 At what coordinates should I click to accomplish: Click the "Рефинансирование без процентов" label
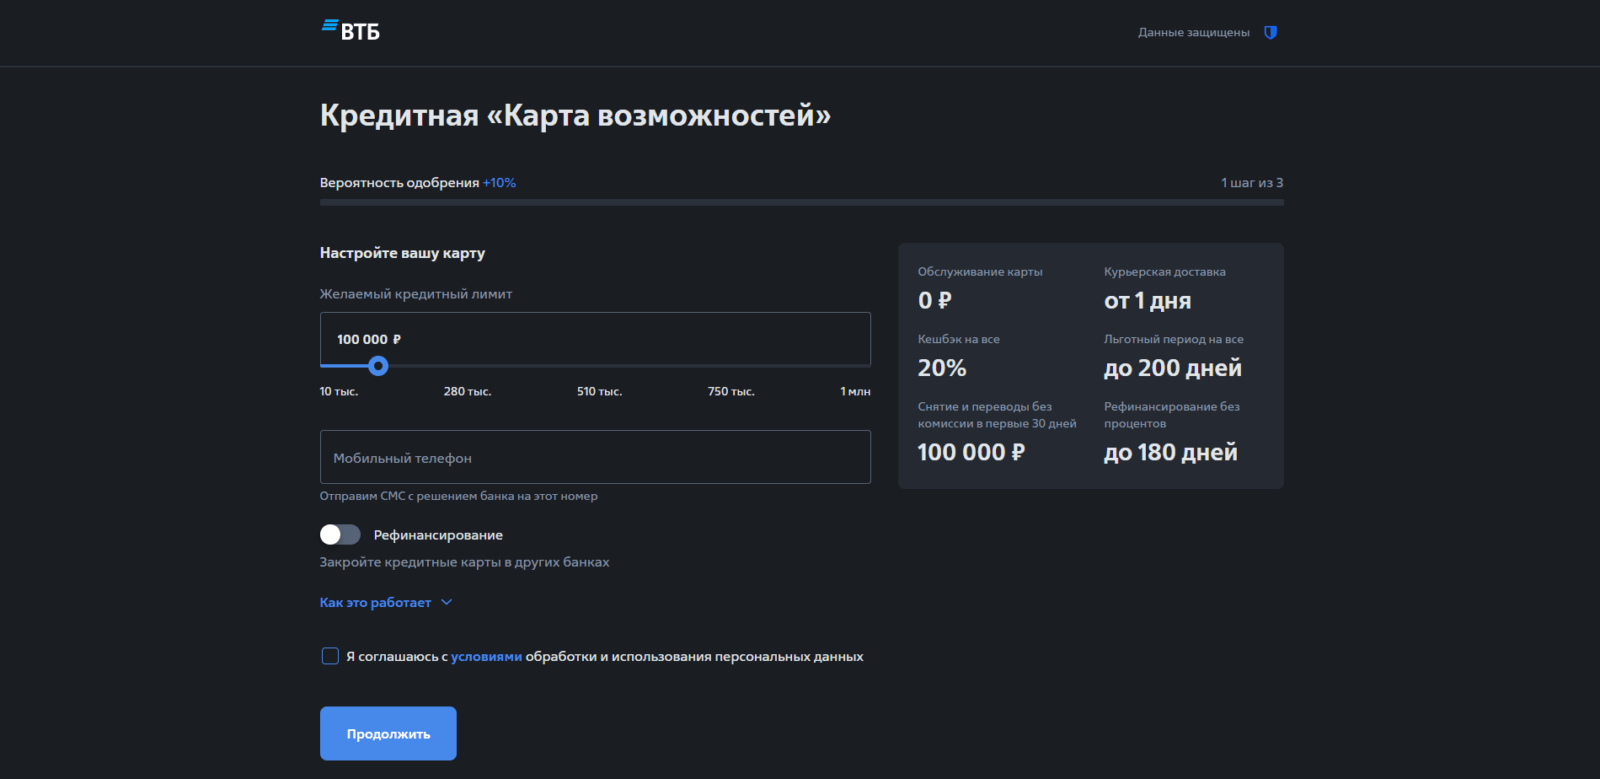click(x=1171, y=415)
